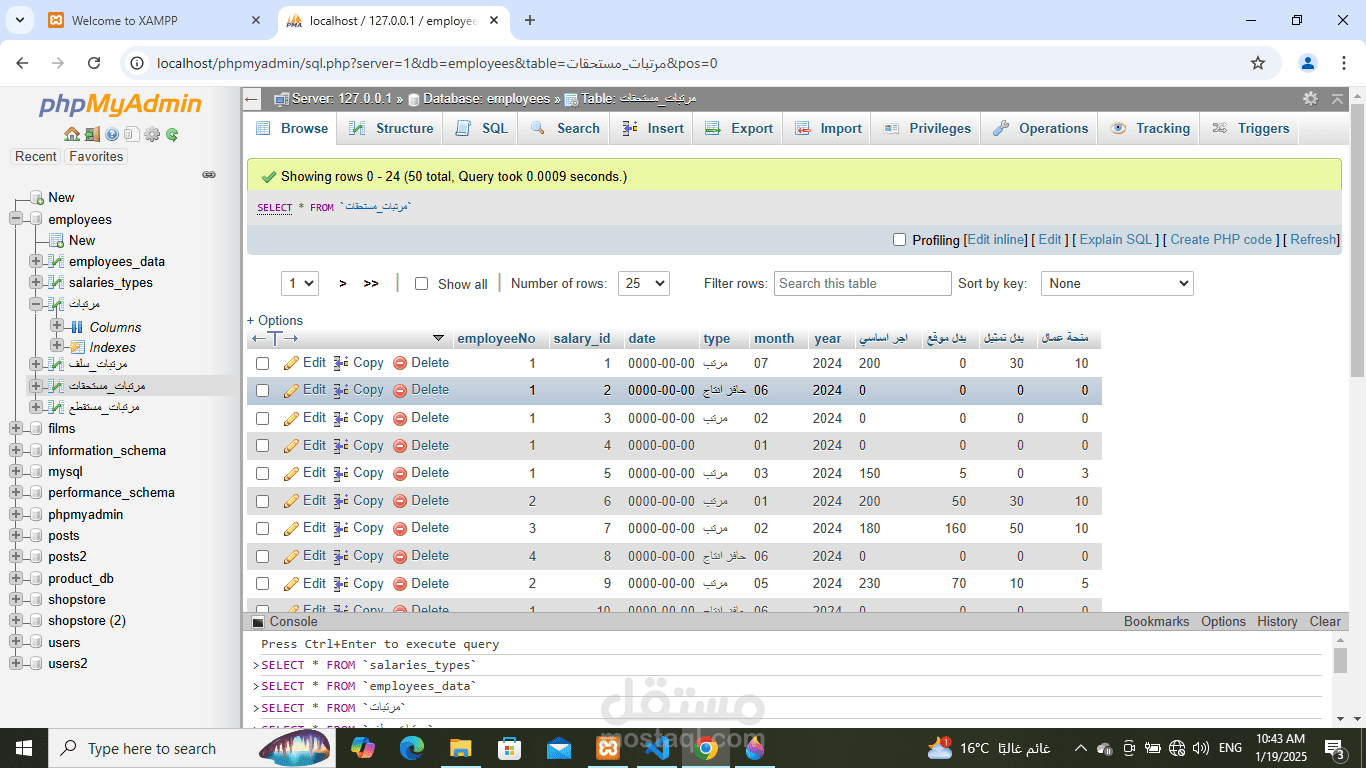Click the Indexes folder icon
Viewport: 1366px width, 768px height.
[78, 347]
